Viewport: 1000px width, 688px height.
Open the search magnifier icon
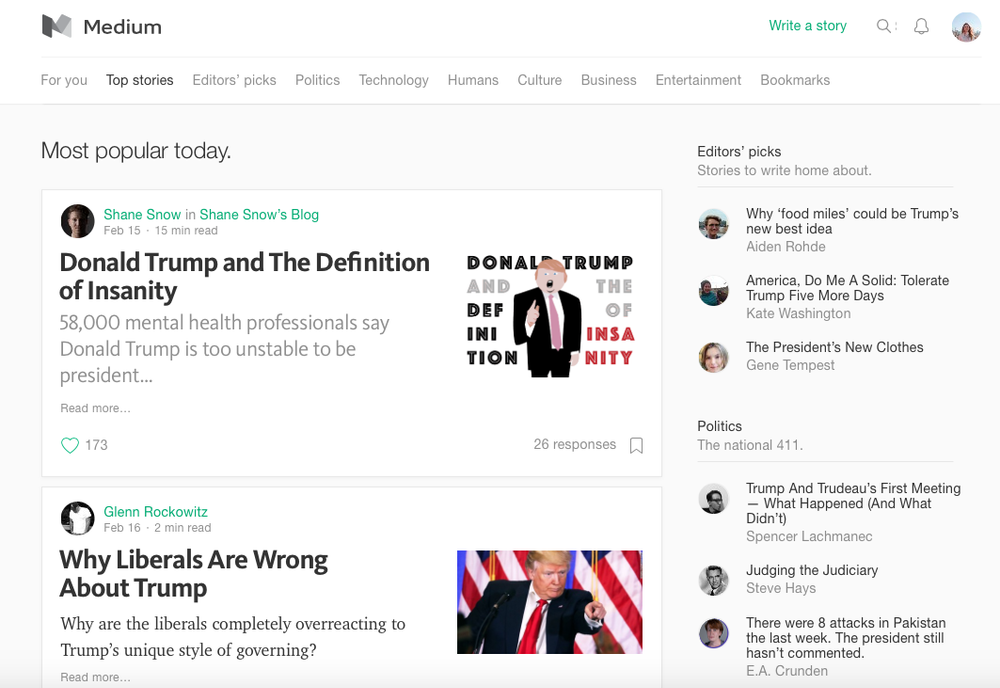point(883,26)
